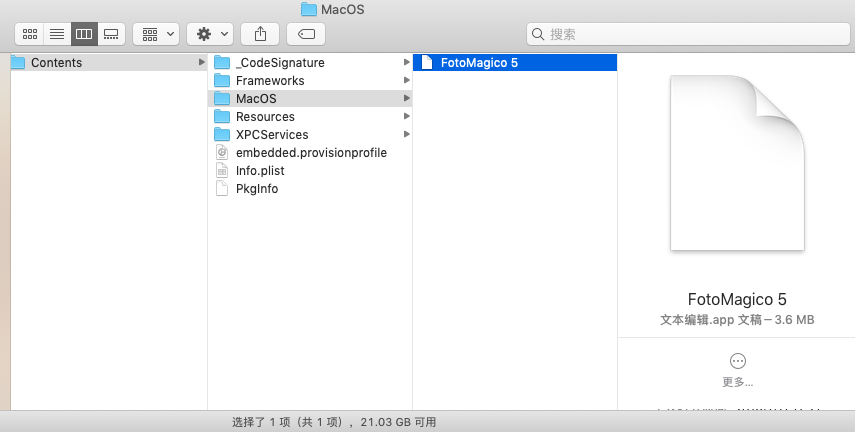855x432 pixels.
Task: Click the _CodeSignature folder icon
Action: click(x=222, y=62)
